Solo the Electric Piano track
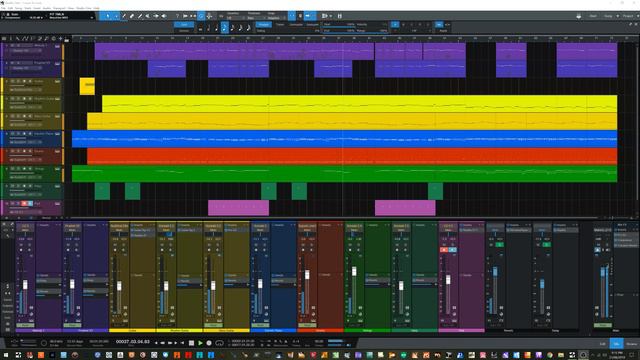Screen dimensions: 640x360 (x=18, y=133)
